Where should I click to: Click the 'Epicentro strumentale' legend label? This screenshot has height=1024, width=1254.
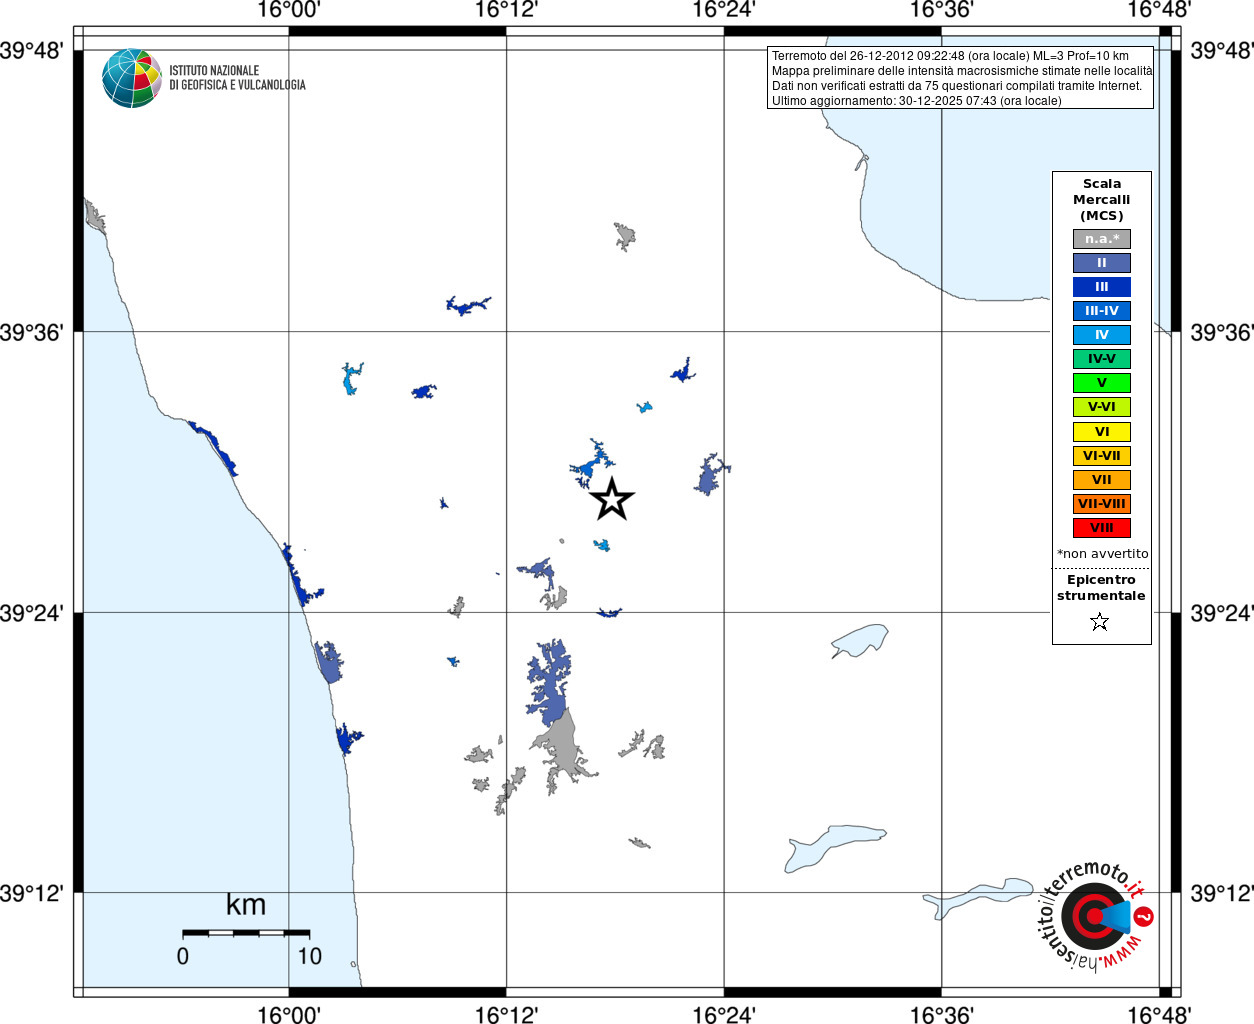tap(1101, 588)
